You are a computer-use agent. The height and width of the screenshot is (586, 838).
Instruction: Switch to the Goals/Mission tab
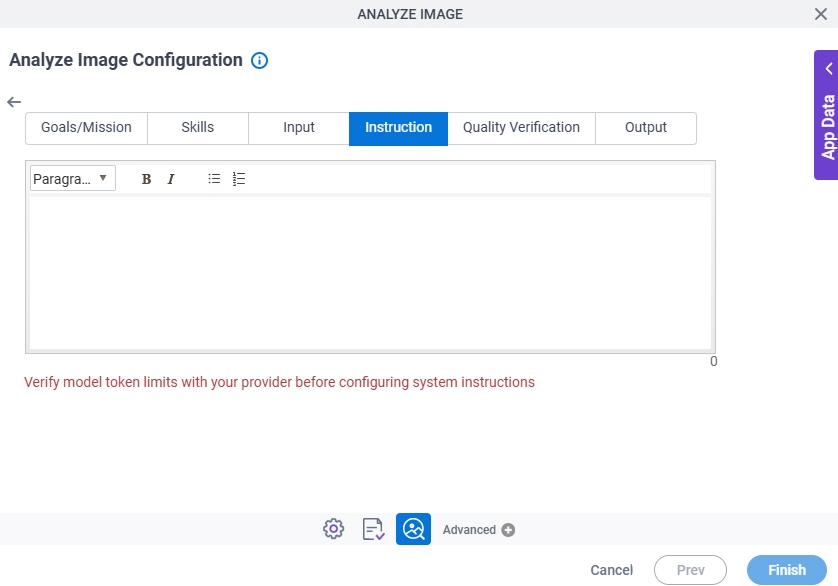[86, 128]
